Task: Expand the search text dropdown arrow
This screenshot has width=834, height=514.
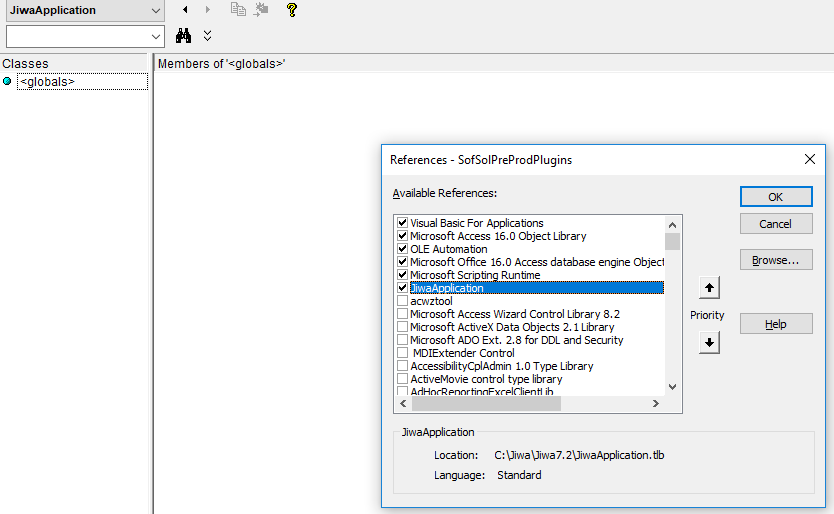Action: (x=155, y=36)
